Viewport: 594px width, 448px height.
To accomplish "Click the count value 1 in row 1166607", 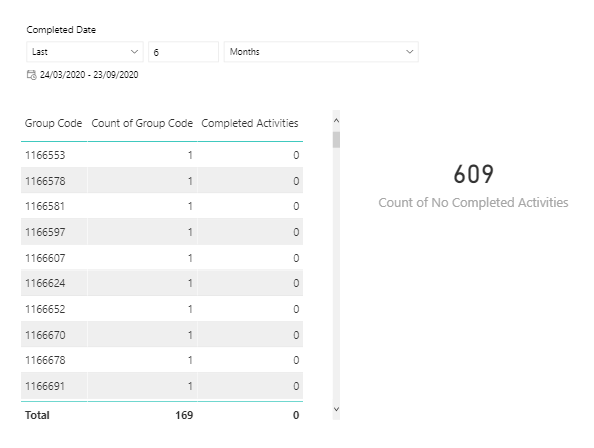I will coord(190,258).
